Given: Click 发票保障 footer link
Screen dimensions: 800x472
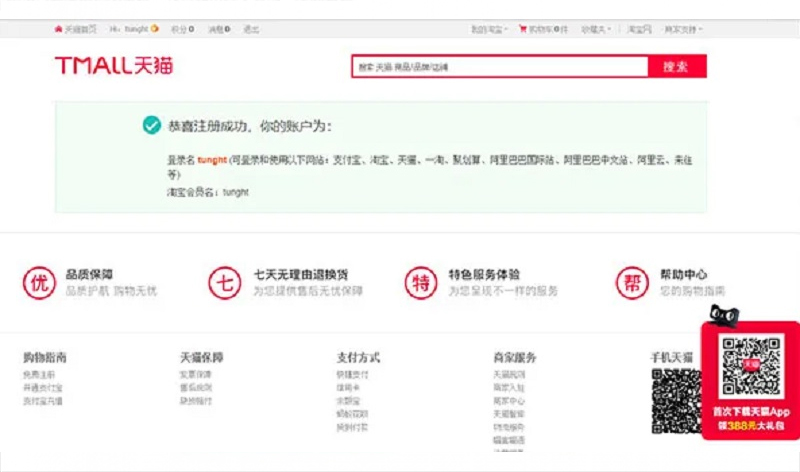Looking at the screenshot, I should 195,375.
